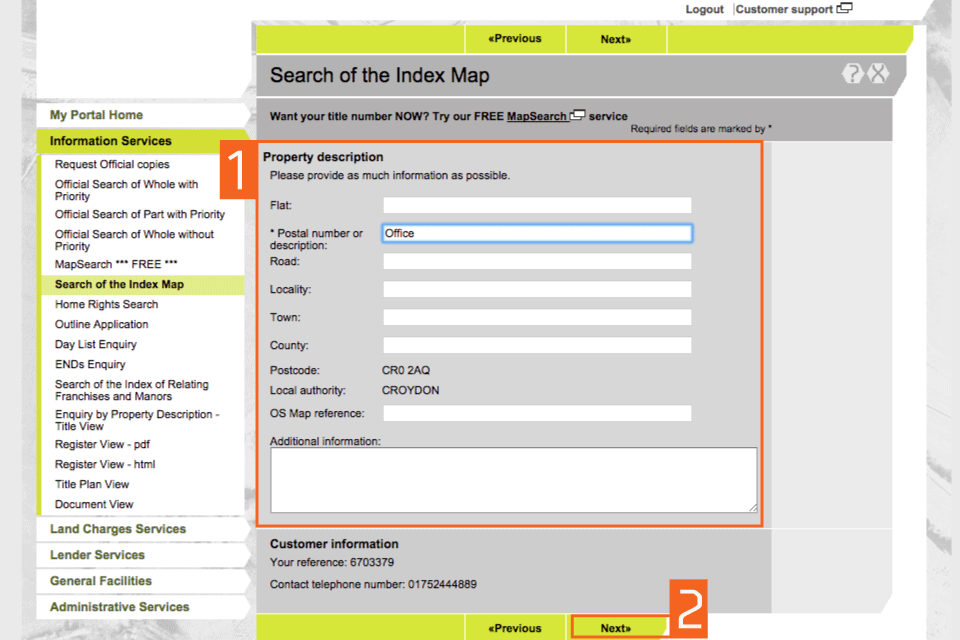Click the Logout link
This screenshot has height=640, width=960.
tap(704, 9)
